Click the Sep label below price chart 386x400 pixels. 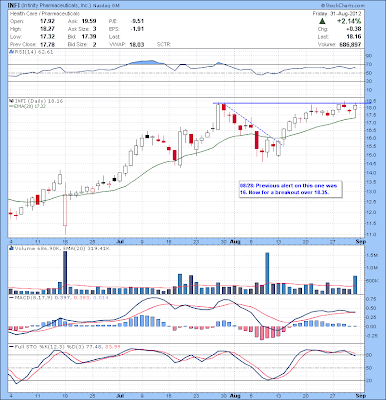[360, 241]
